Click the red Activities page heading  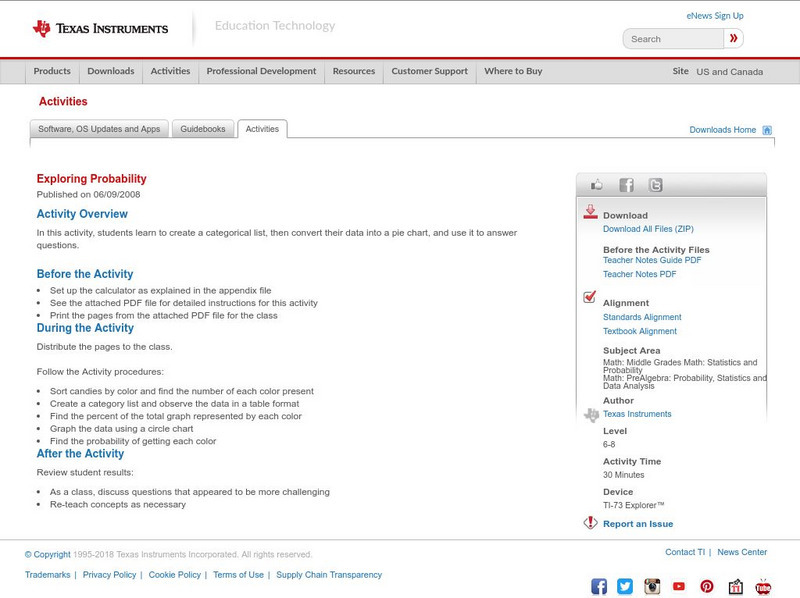pyautogui.click(x=63, y=102)
